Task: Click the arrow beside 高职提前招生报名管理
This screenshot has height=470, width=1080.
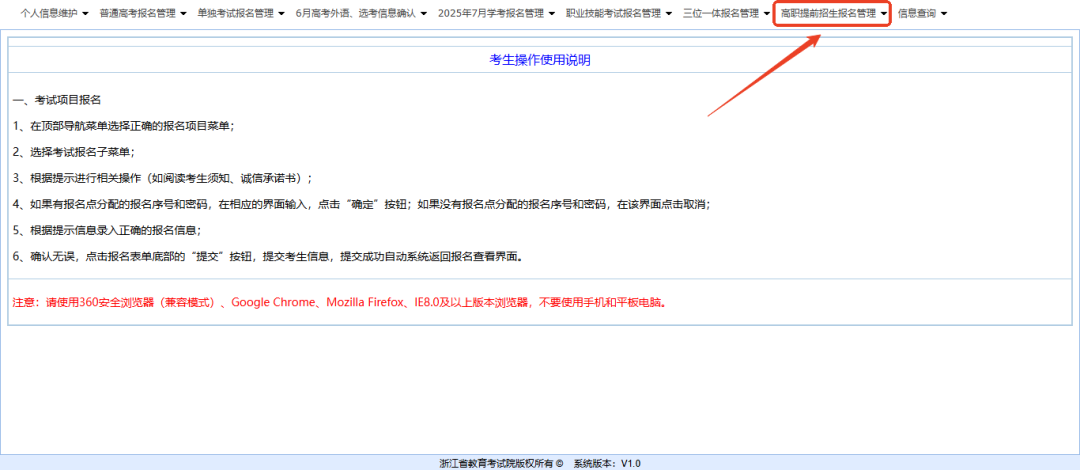Action: [x=884, y=14]
